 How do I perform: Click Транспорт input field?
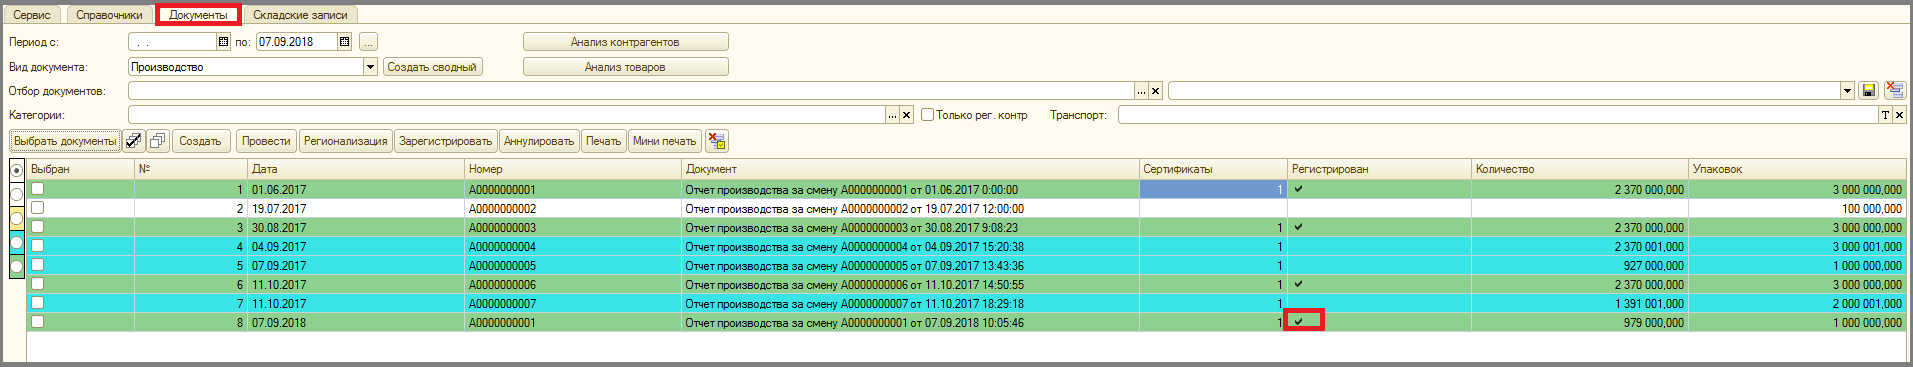(x=1498, y=115)
